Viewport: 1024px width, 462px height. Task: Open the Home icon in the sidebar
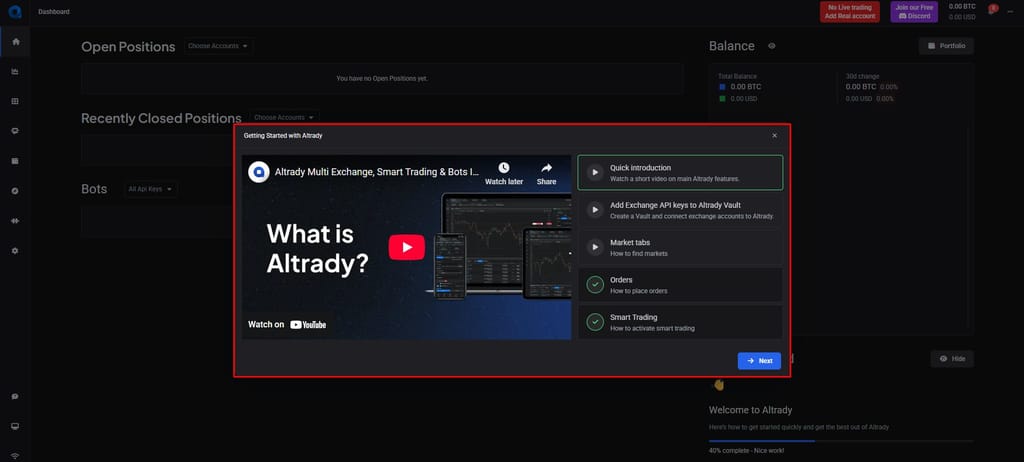[16, 41]
